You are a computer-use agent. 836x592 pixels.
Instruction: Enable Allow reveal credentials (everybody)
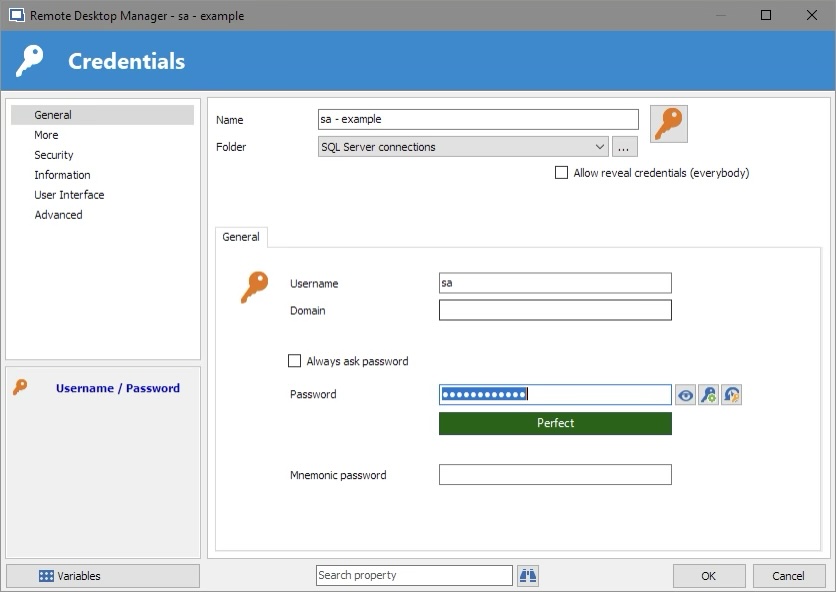point(561,173)
